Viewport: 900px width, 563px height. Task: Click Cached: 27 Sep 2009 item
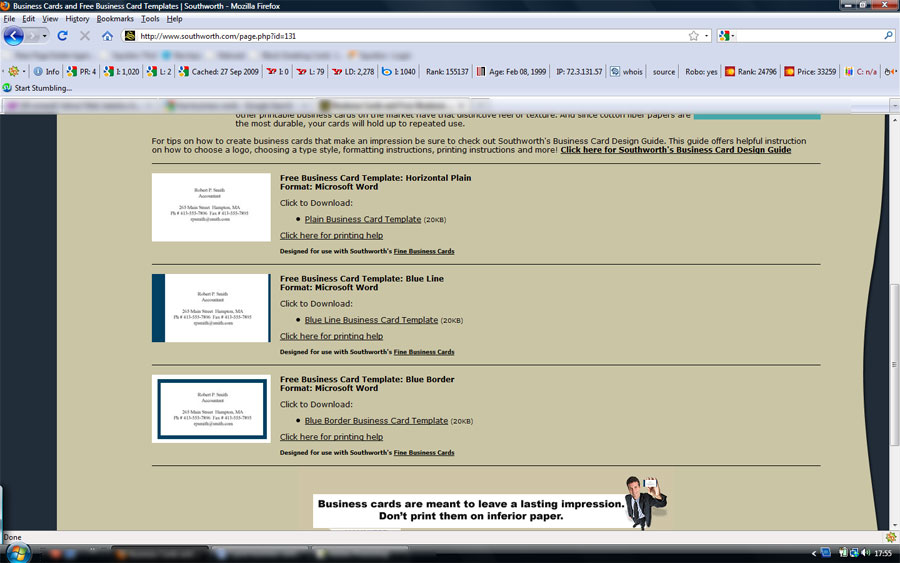219,72
